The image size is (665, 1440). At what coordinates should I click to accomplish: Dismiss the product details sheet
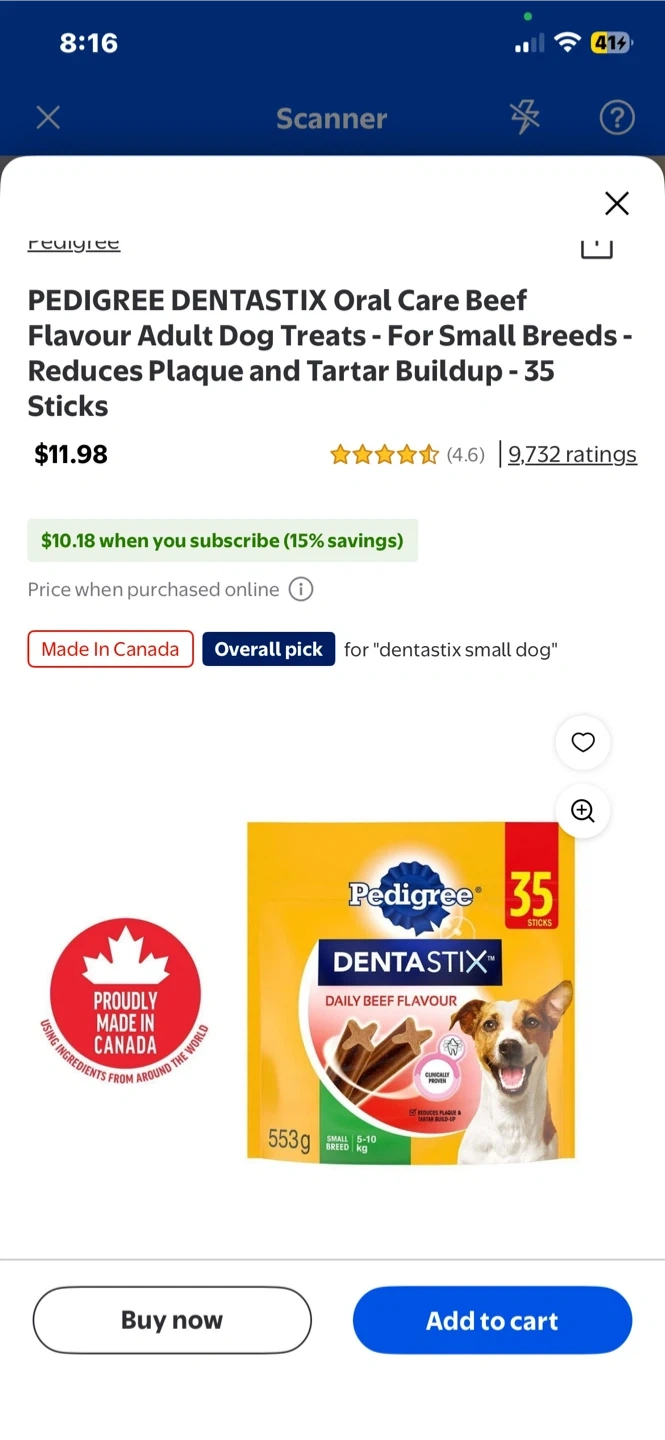[617, 204]
